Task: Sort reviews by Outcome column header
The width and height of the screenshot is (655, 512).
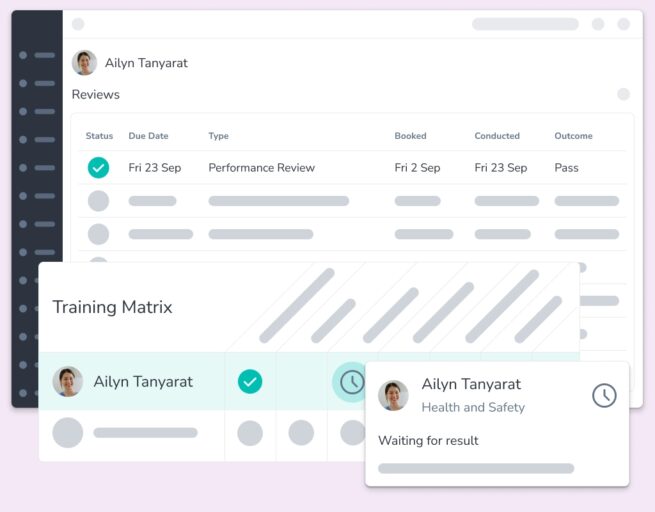Action: [573, 136]
